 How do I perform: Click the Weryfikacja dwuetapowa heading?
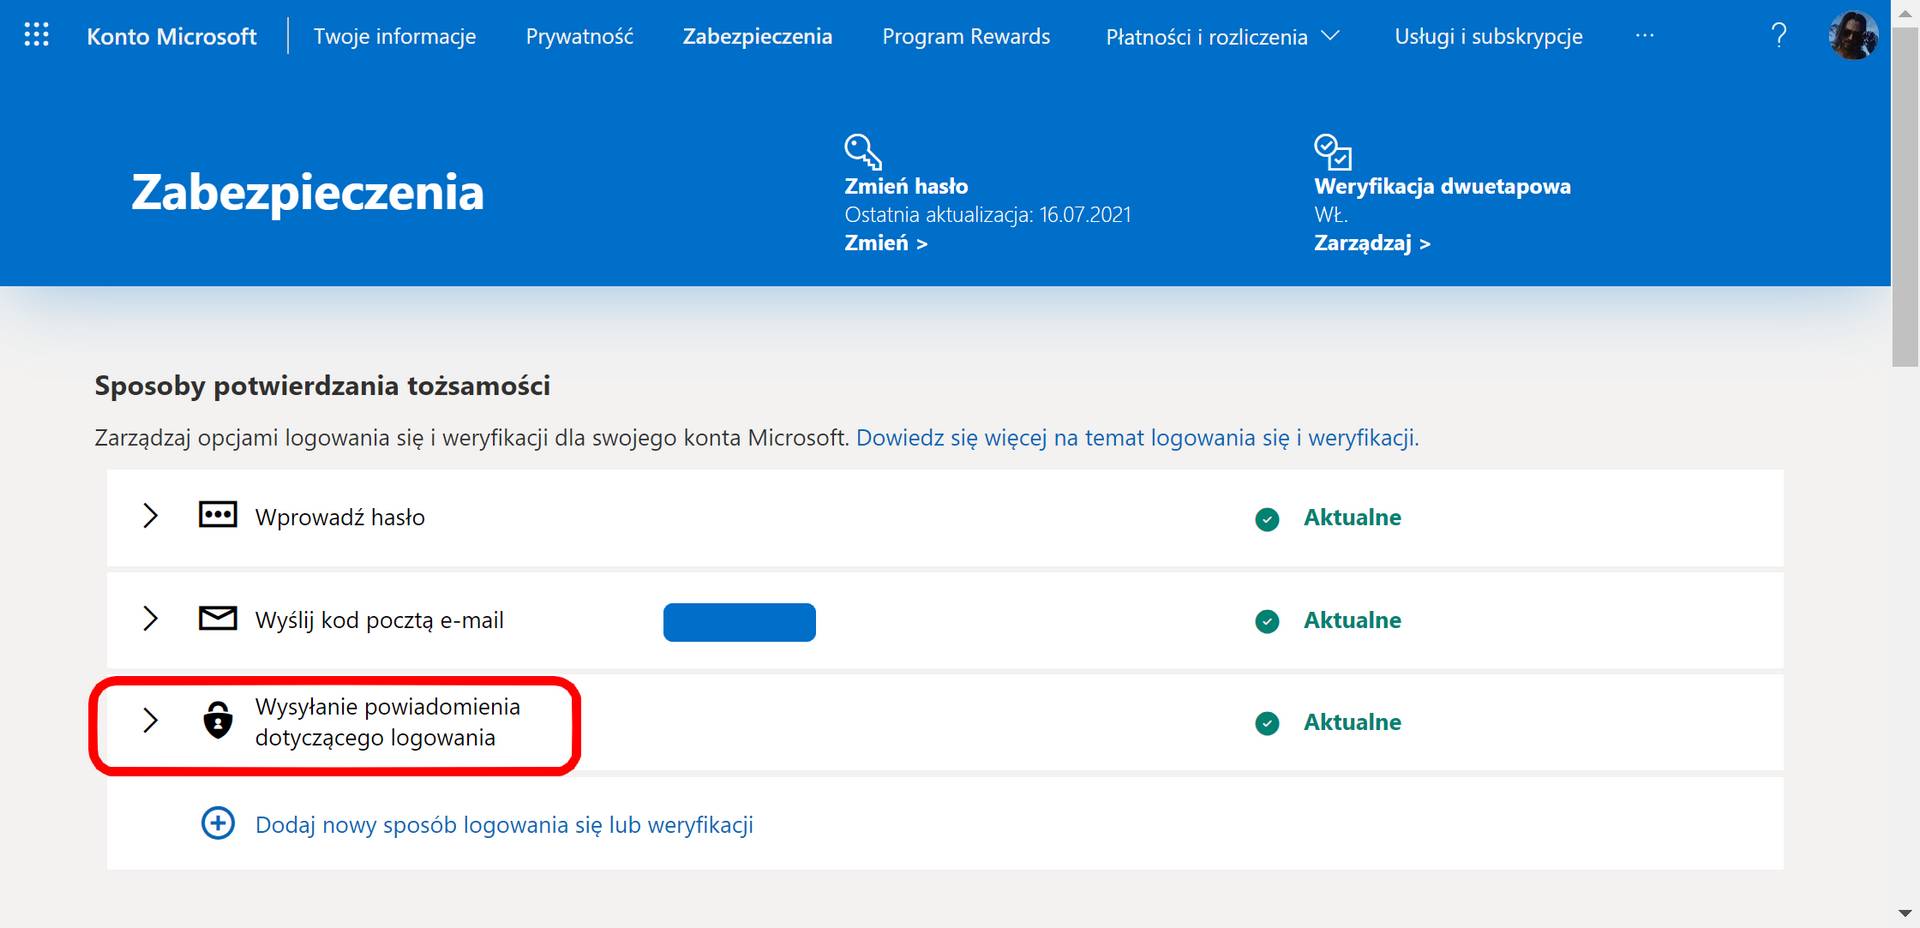click(x=1442, y=186)
